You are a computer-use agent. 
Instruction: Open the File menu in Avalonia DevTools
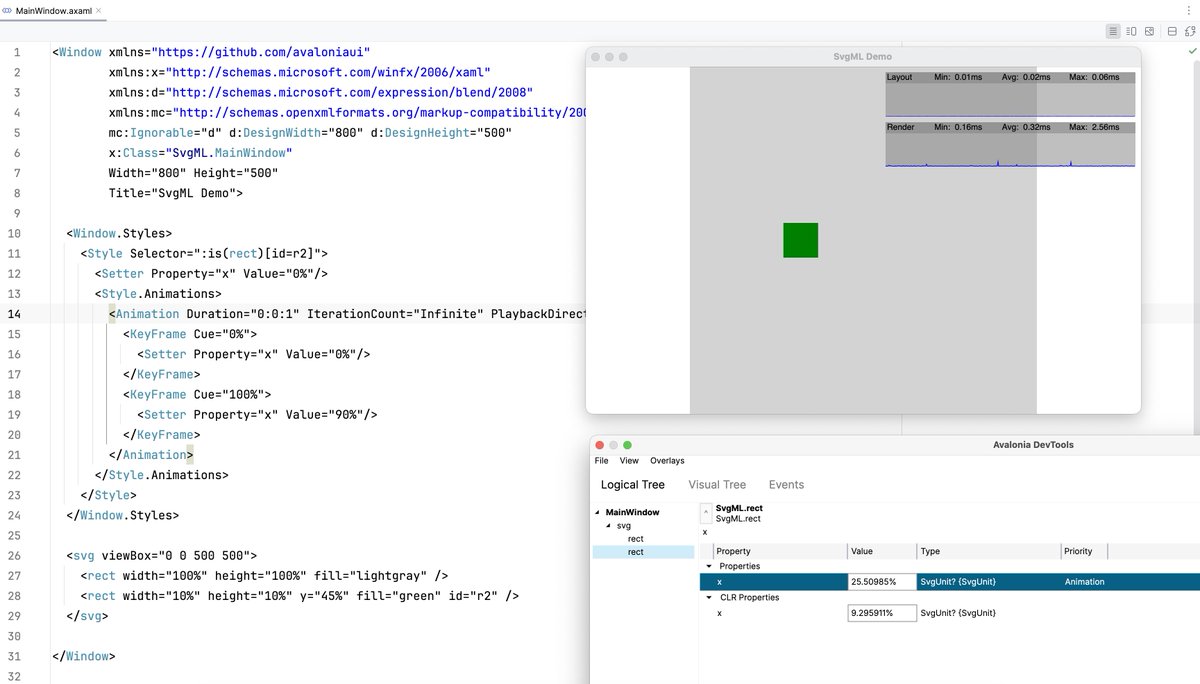coord(601,461)
